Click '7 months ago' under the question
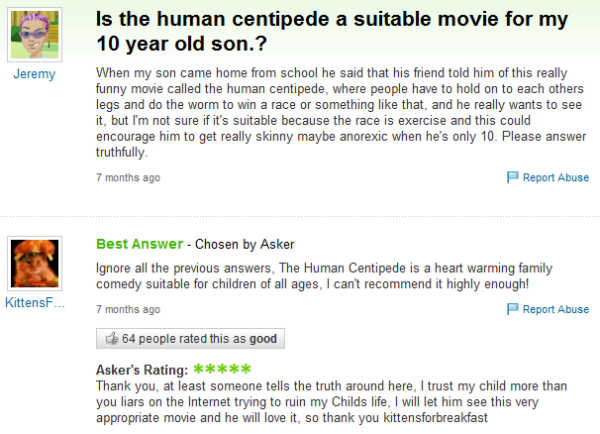The width and height of the screenshot is (600, 434). [127, 177]
